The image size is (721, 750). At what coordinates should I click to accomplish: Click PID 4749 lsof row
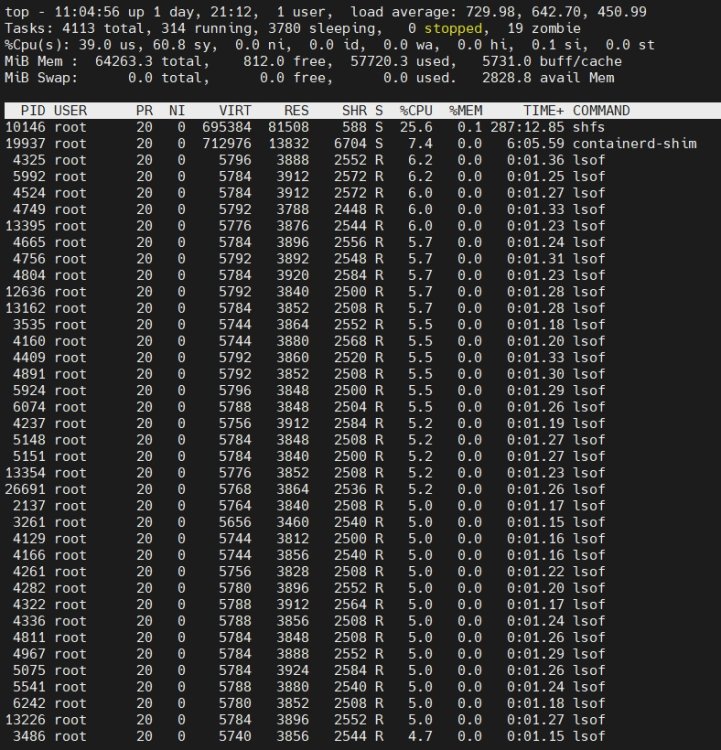[305, 210]
